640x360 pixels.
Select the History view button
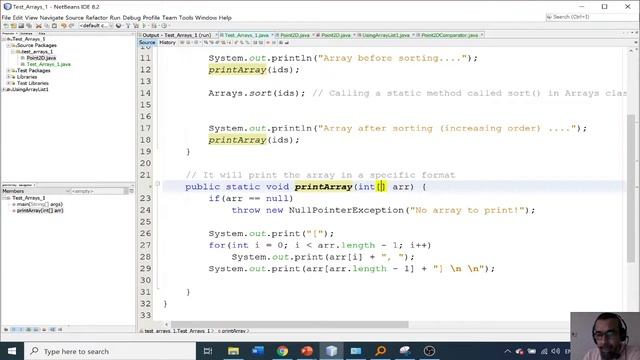tap(167, 42)
